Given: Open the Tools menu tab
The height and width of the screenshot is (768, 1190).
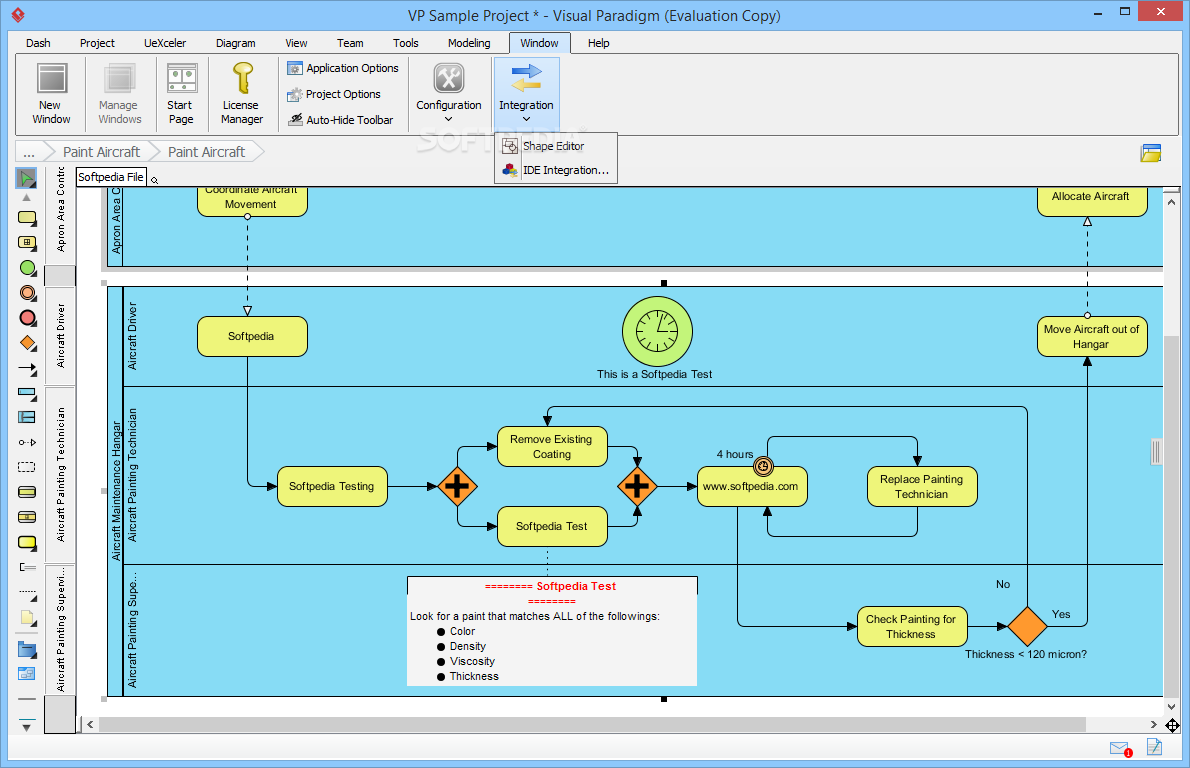Looking at the screenshot, I should pos(405,43).
